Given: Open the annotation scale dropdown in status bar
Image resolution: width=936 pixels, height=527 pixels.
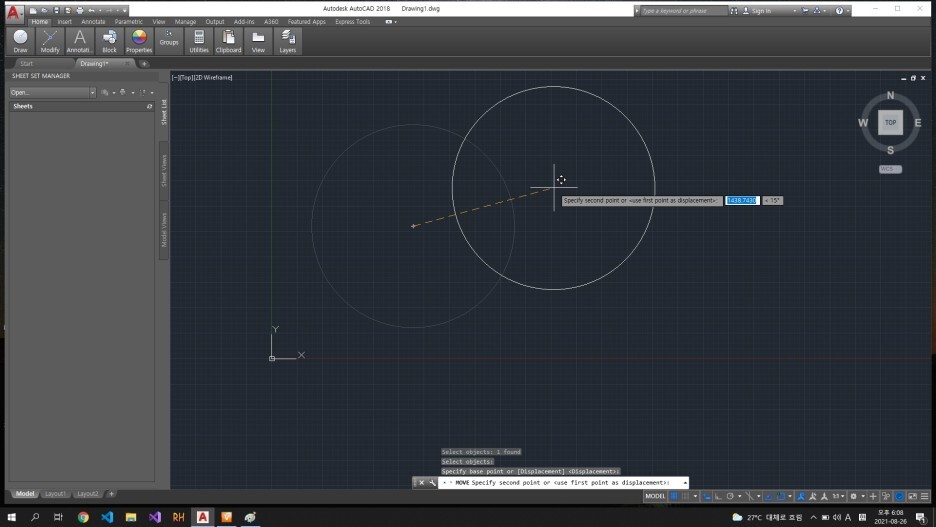Looking at the screenshot, I should pos(839,496).
